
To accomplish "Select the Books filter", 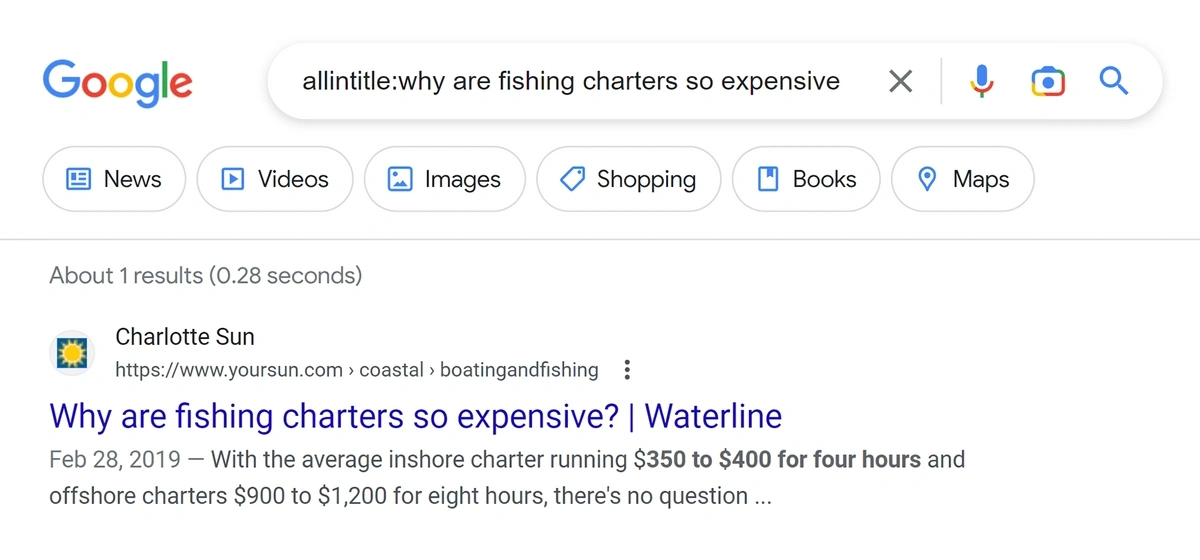I will tap(806, 179).
